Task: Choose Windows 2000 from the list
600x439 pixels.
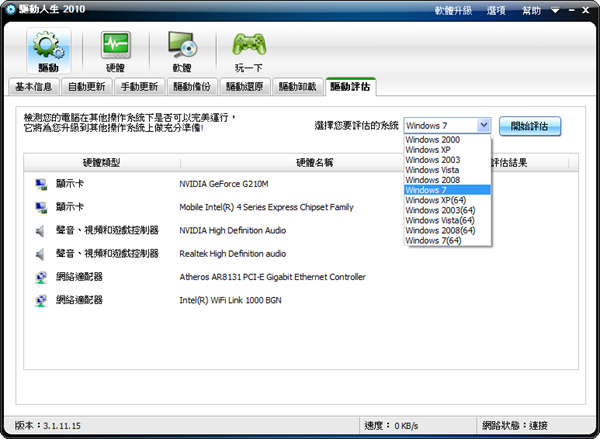Action: (448, 140)
